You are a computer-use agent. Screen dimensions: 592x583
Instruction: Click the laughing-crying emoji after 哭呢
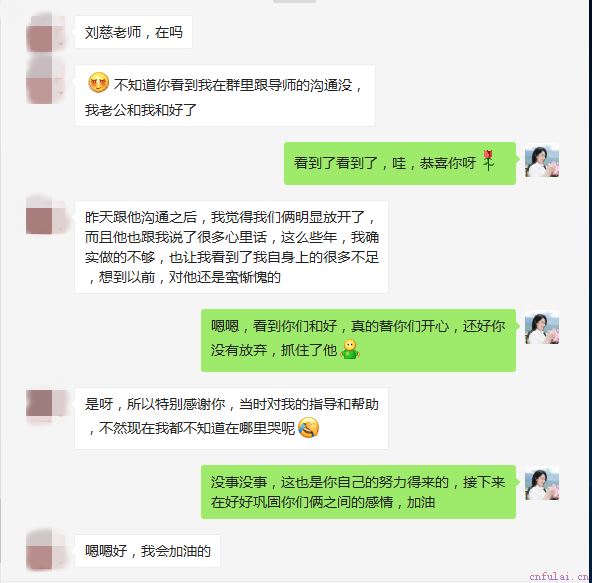click(308, 427)
